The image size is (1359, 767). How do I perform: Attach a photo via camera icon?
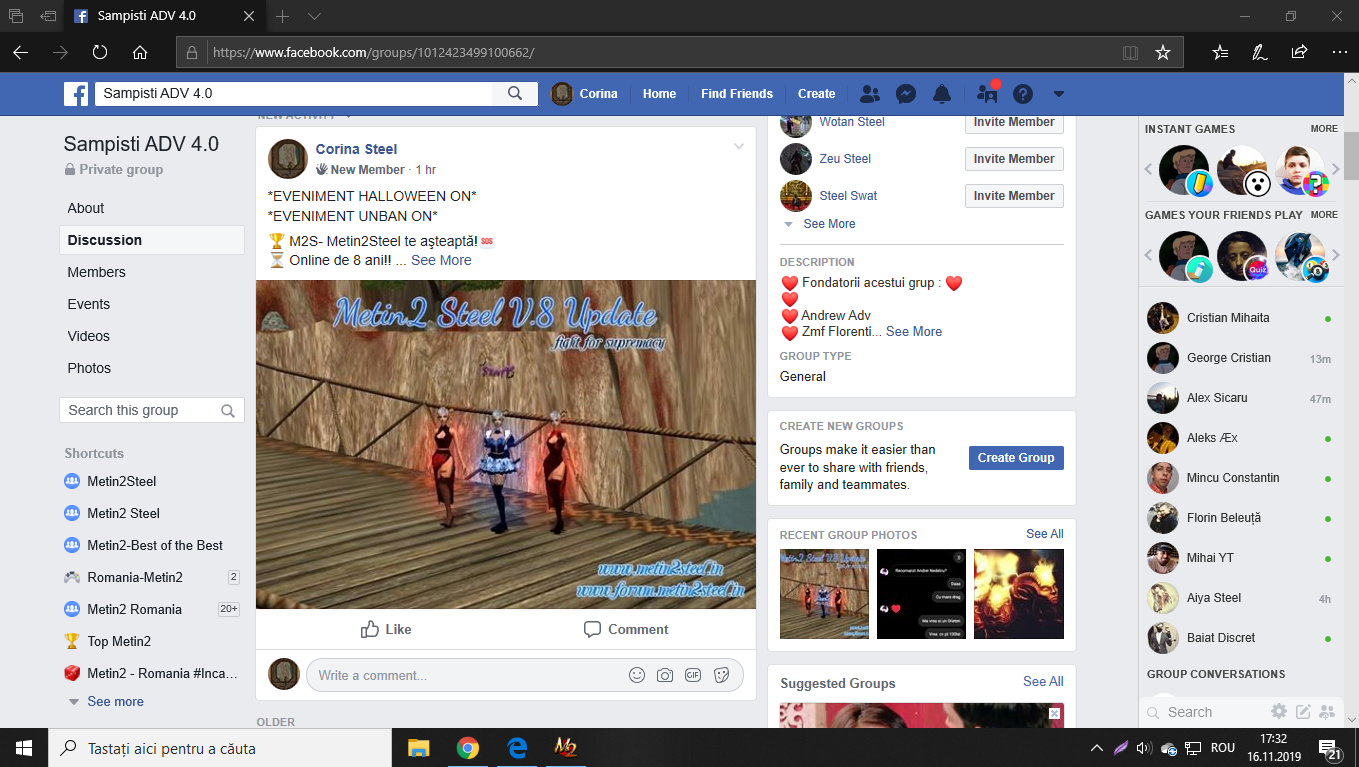click(665, 675)
